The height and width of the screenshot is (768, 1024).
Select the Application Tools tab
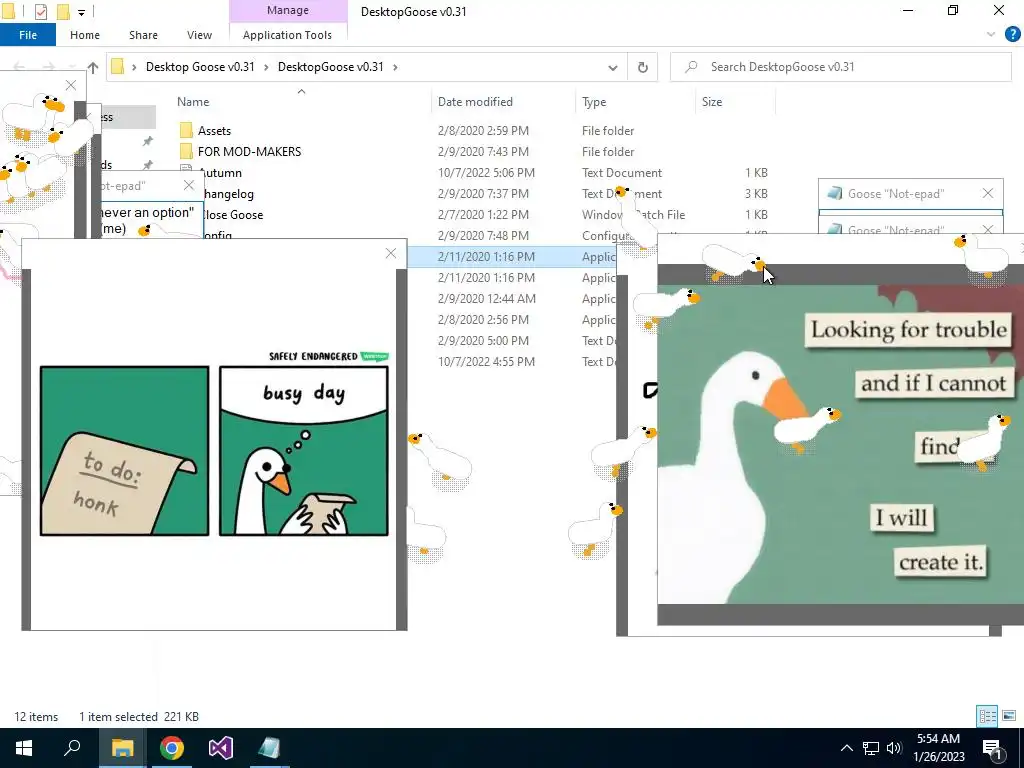click(287, 35)
